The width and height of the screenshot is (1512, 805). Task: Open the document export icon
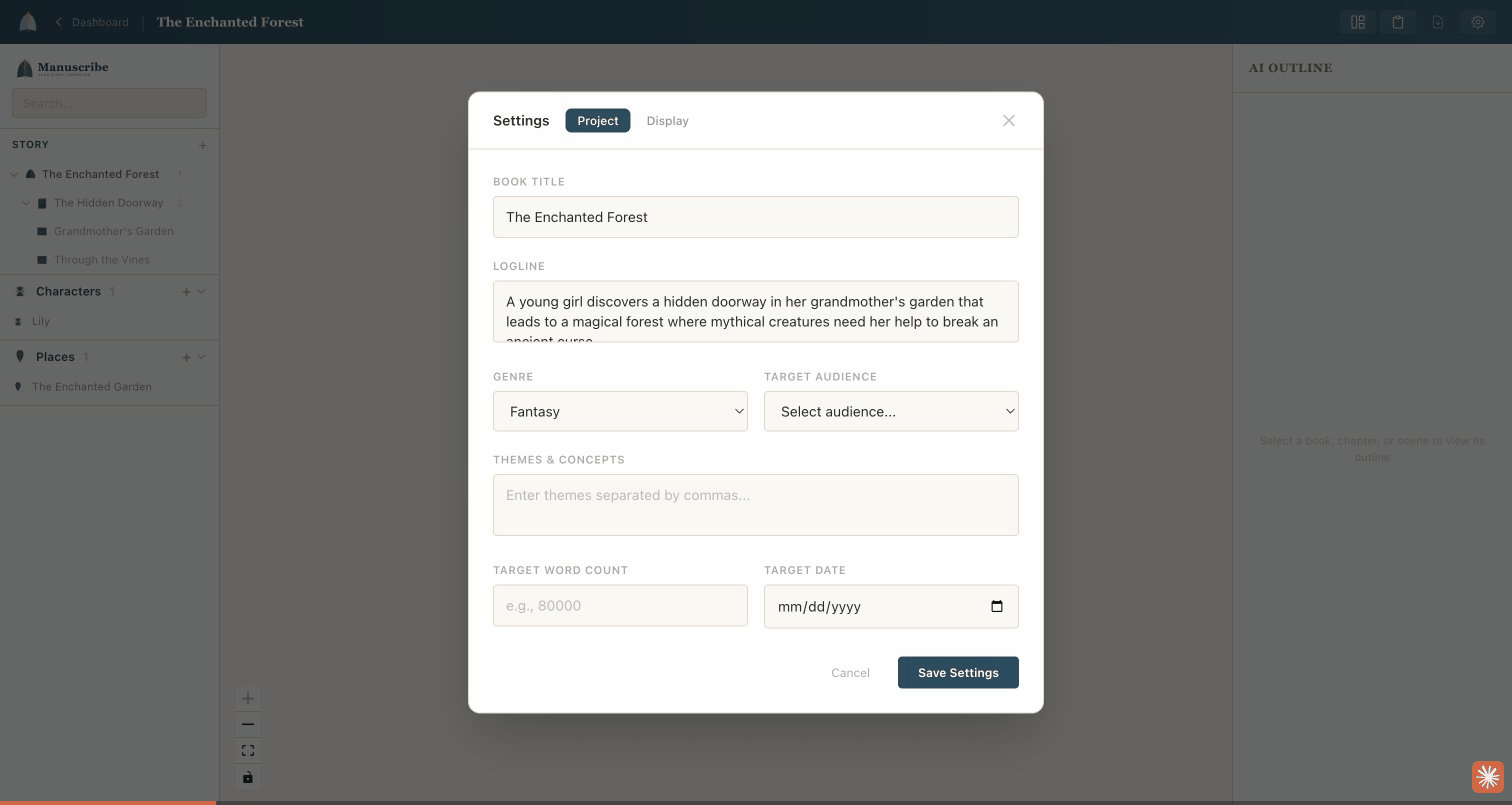pos(1437,21)
